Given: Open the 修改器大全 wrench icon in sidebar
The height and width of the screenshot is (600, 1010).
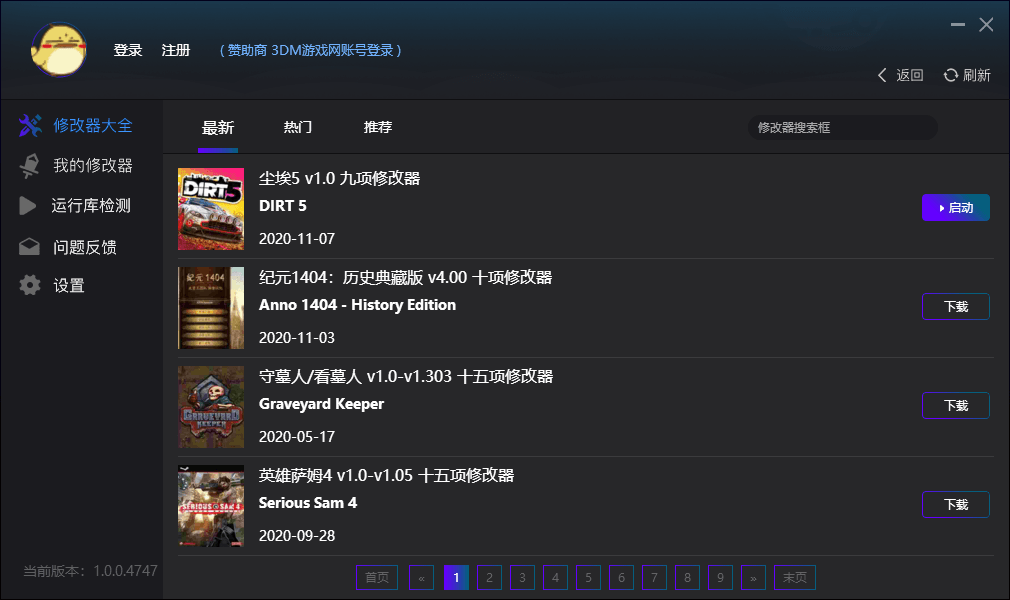Looking at the screenshot, I should coord(29,125).
